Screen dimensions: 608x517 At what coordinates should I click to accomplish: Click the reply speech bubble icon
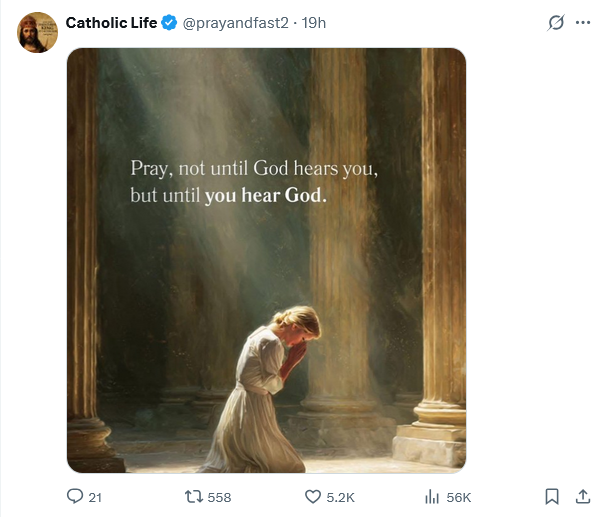(x=74, y=496)
